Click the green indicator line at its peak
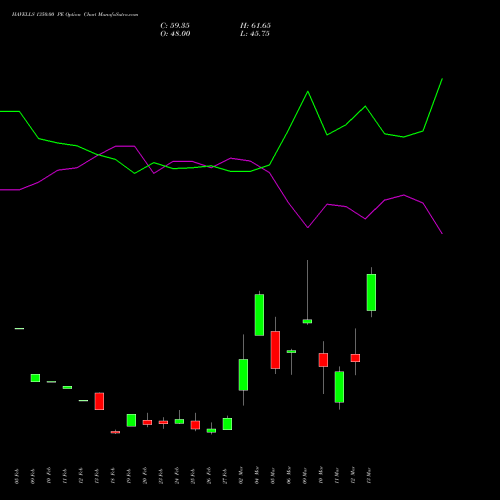This screenshot has height=500, width=500. coord(442,79)
